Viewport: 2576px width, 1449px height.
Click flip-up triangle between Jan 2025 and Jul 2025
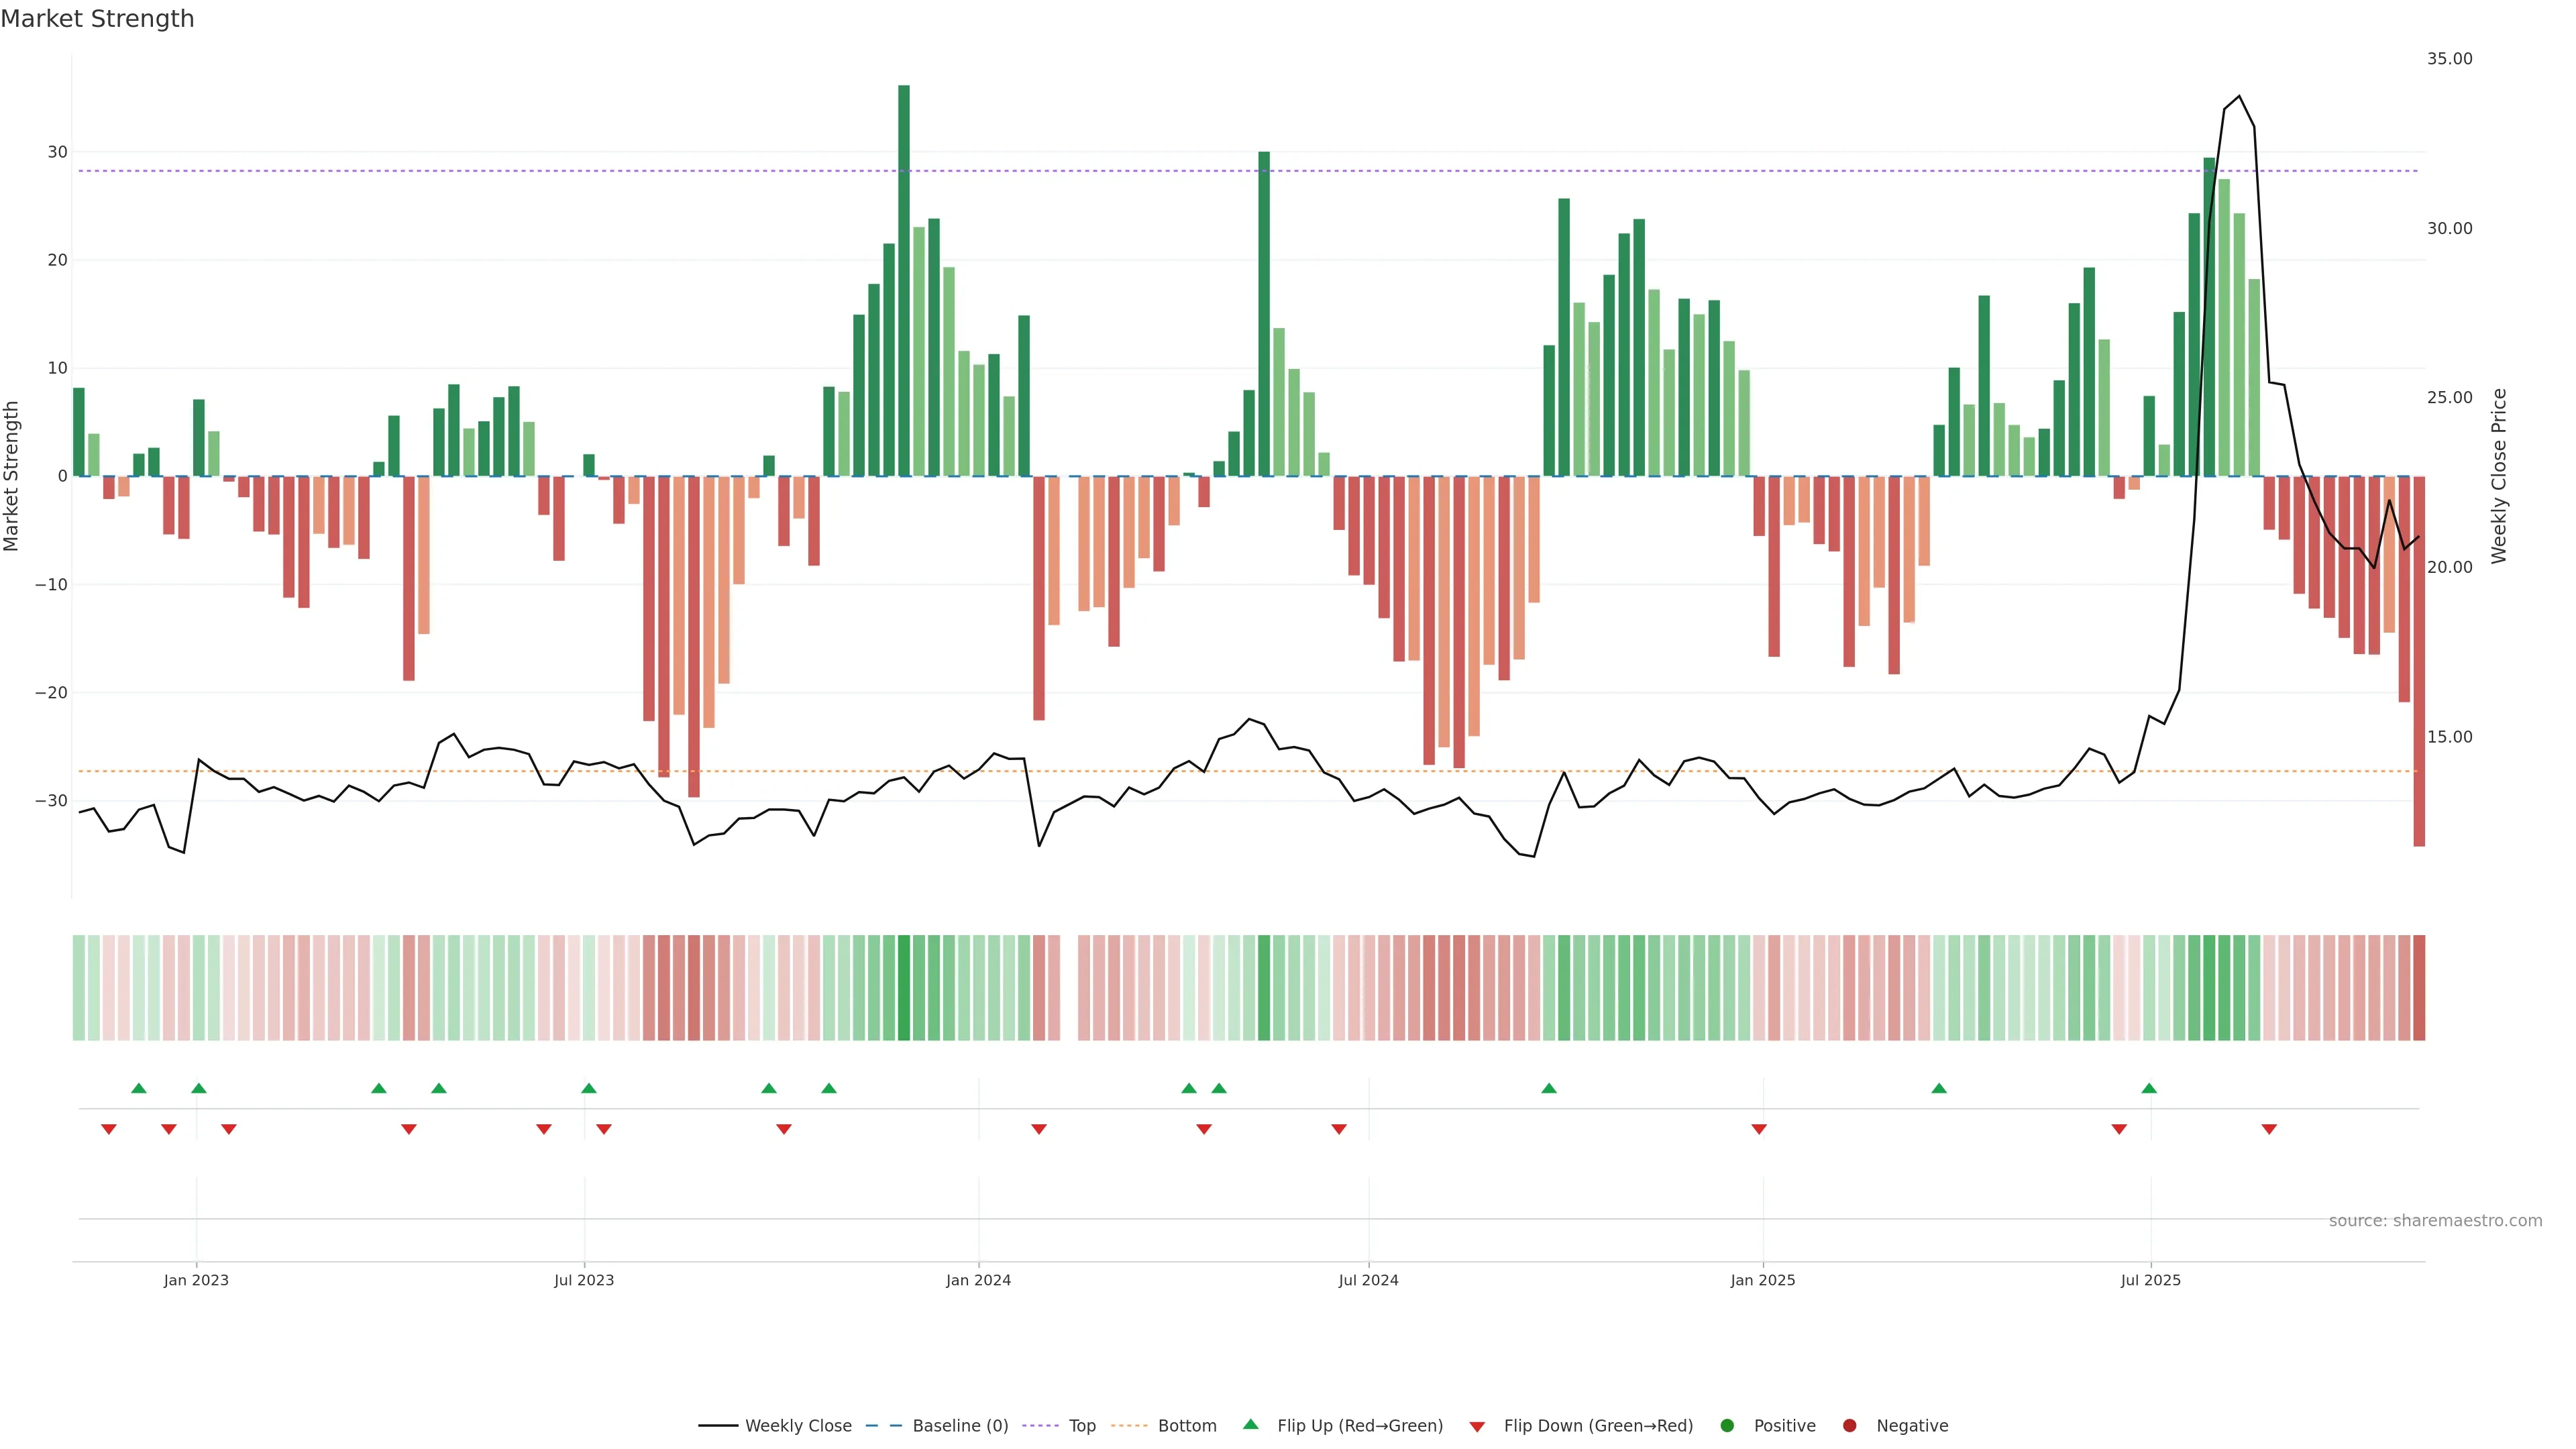pyautogui.click(x=1939, y=1088)
